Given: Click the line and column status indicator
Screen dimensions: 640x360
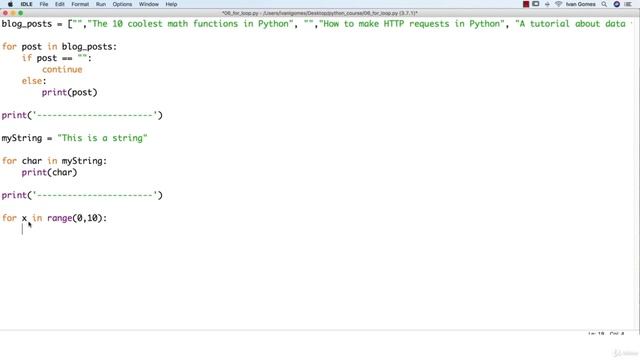Looking at the screenshot, I should (x=606, y=334).
